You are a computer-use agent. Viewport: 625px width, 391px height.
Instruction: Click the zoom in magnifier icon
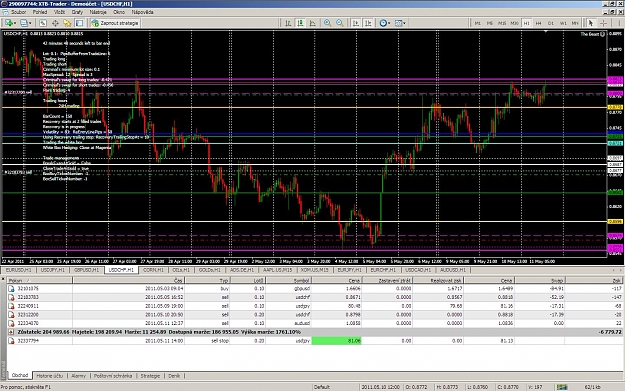point(328,23)
